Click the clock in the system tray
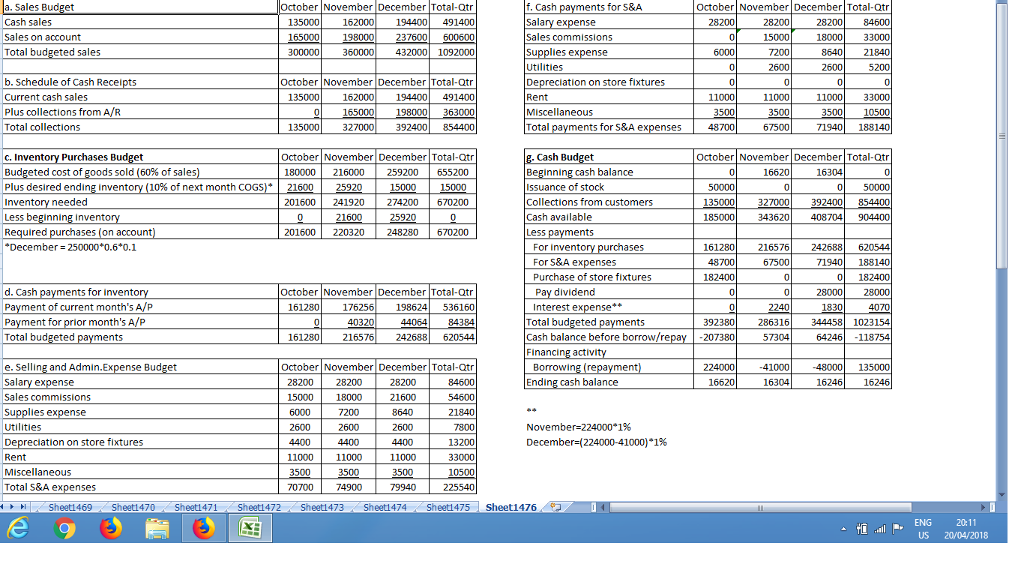Screen dimensions: 1024x576 [x=966, y=528]
